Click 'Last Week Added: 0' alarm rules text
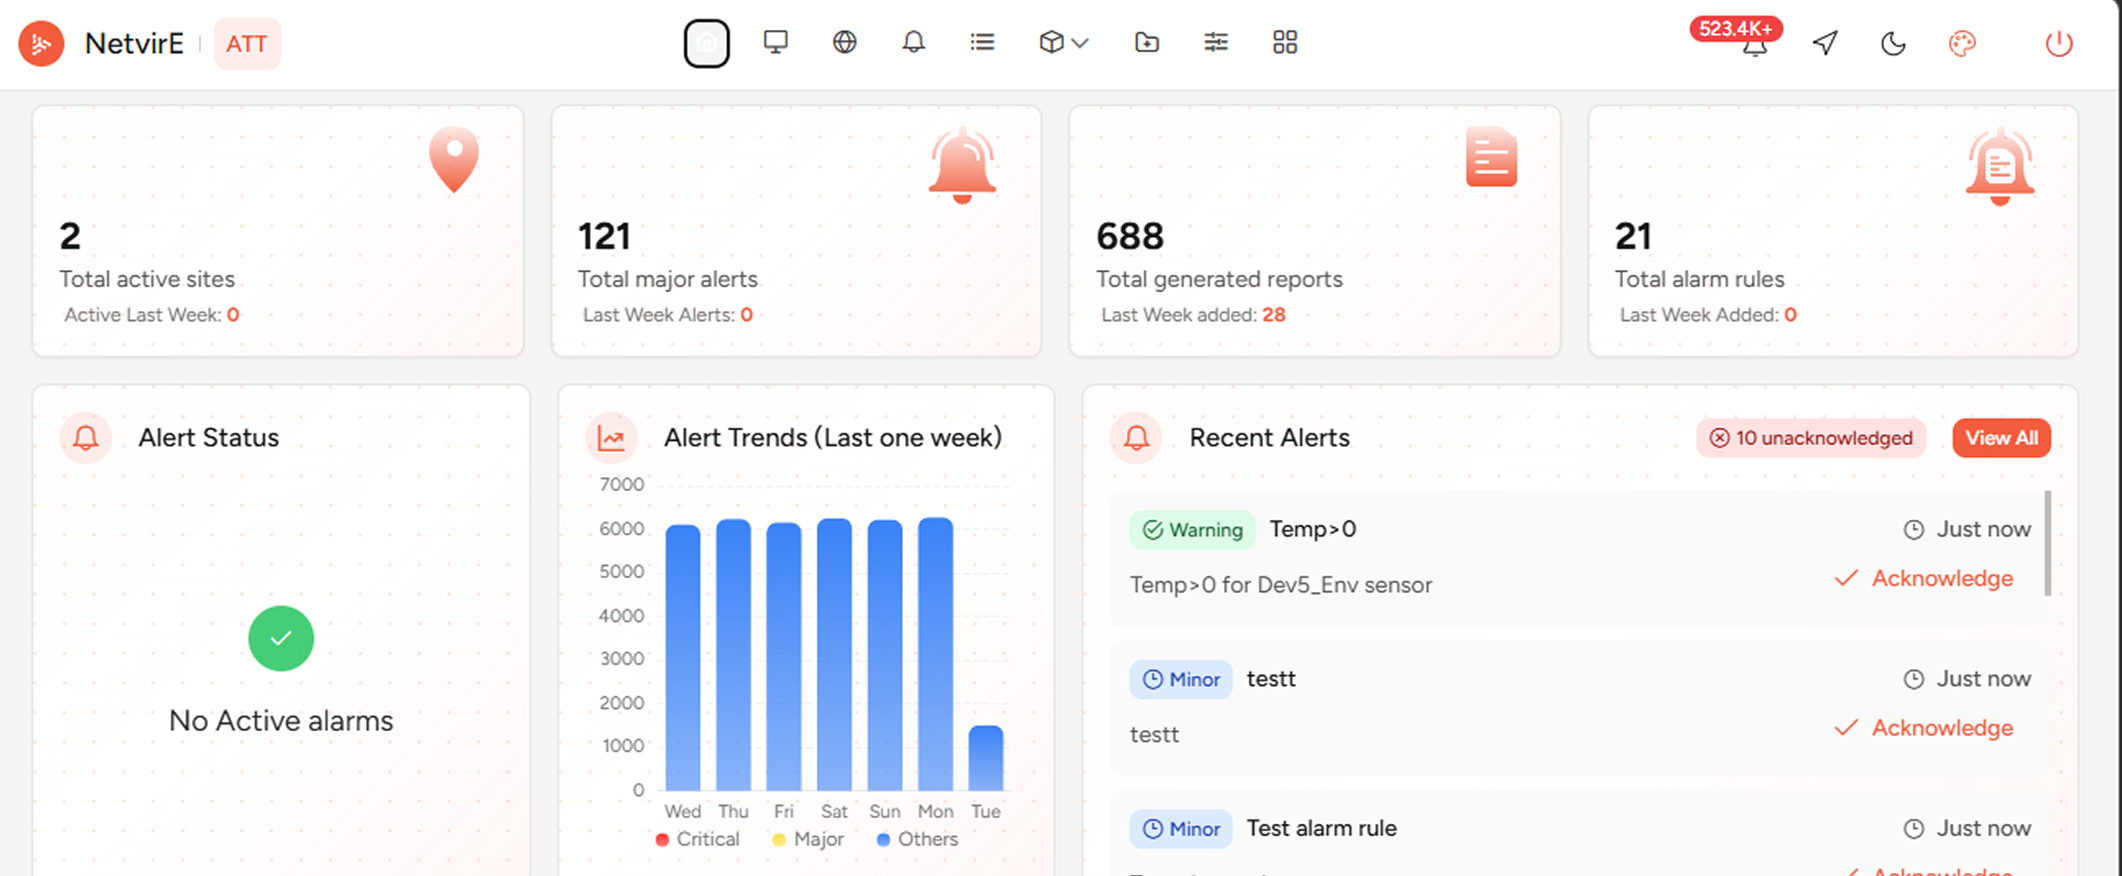 [x=1708, y=315]
